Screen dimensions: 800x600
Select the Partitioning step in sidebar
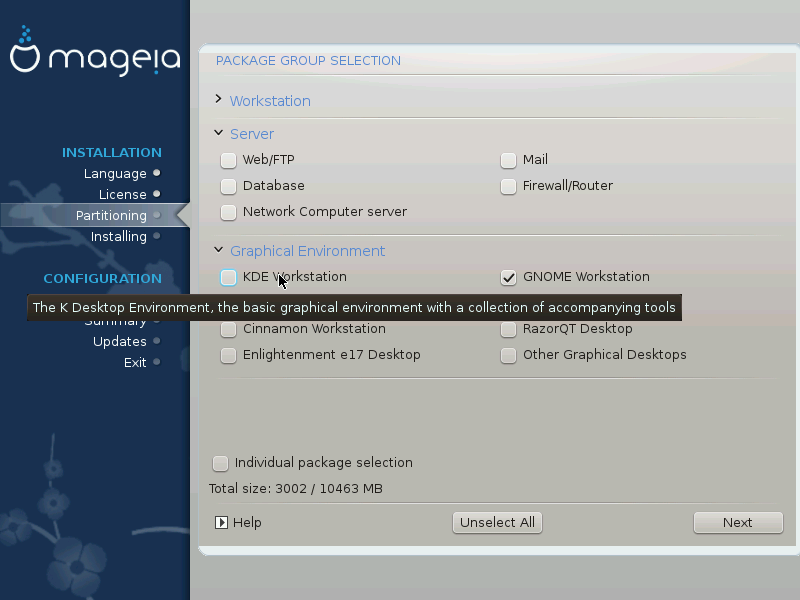(x=111, y=215)
